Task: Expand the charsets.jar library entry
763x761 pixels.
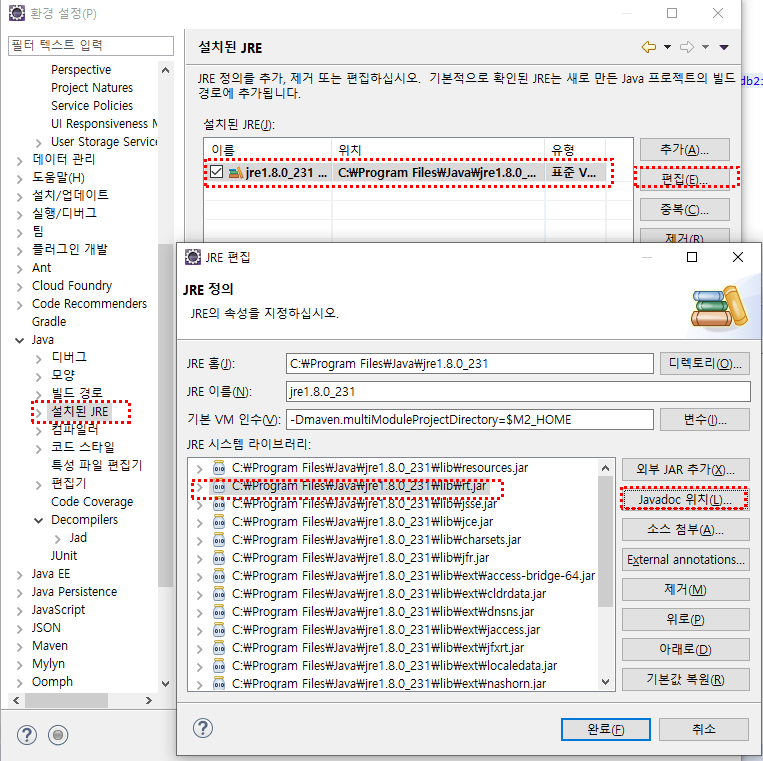Action: coord(200,541)
